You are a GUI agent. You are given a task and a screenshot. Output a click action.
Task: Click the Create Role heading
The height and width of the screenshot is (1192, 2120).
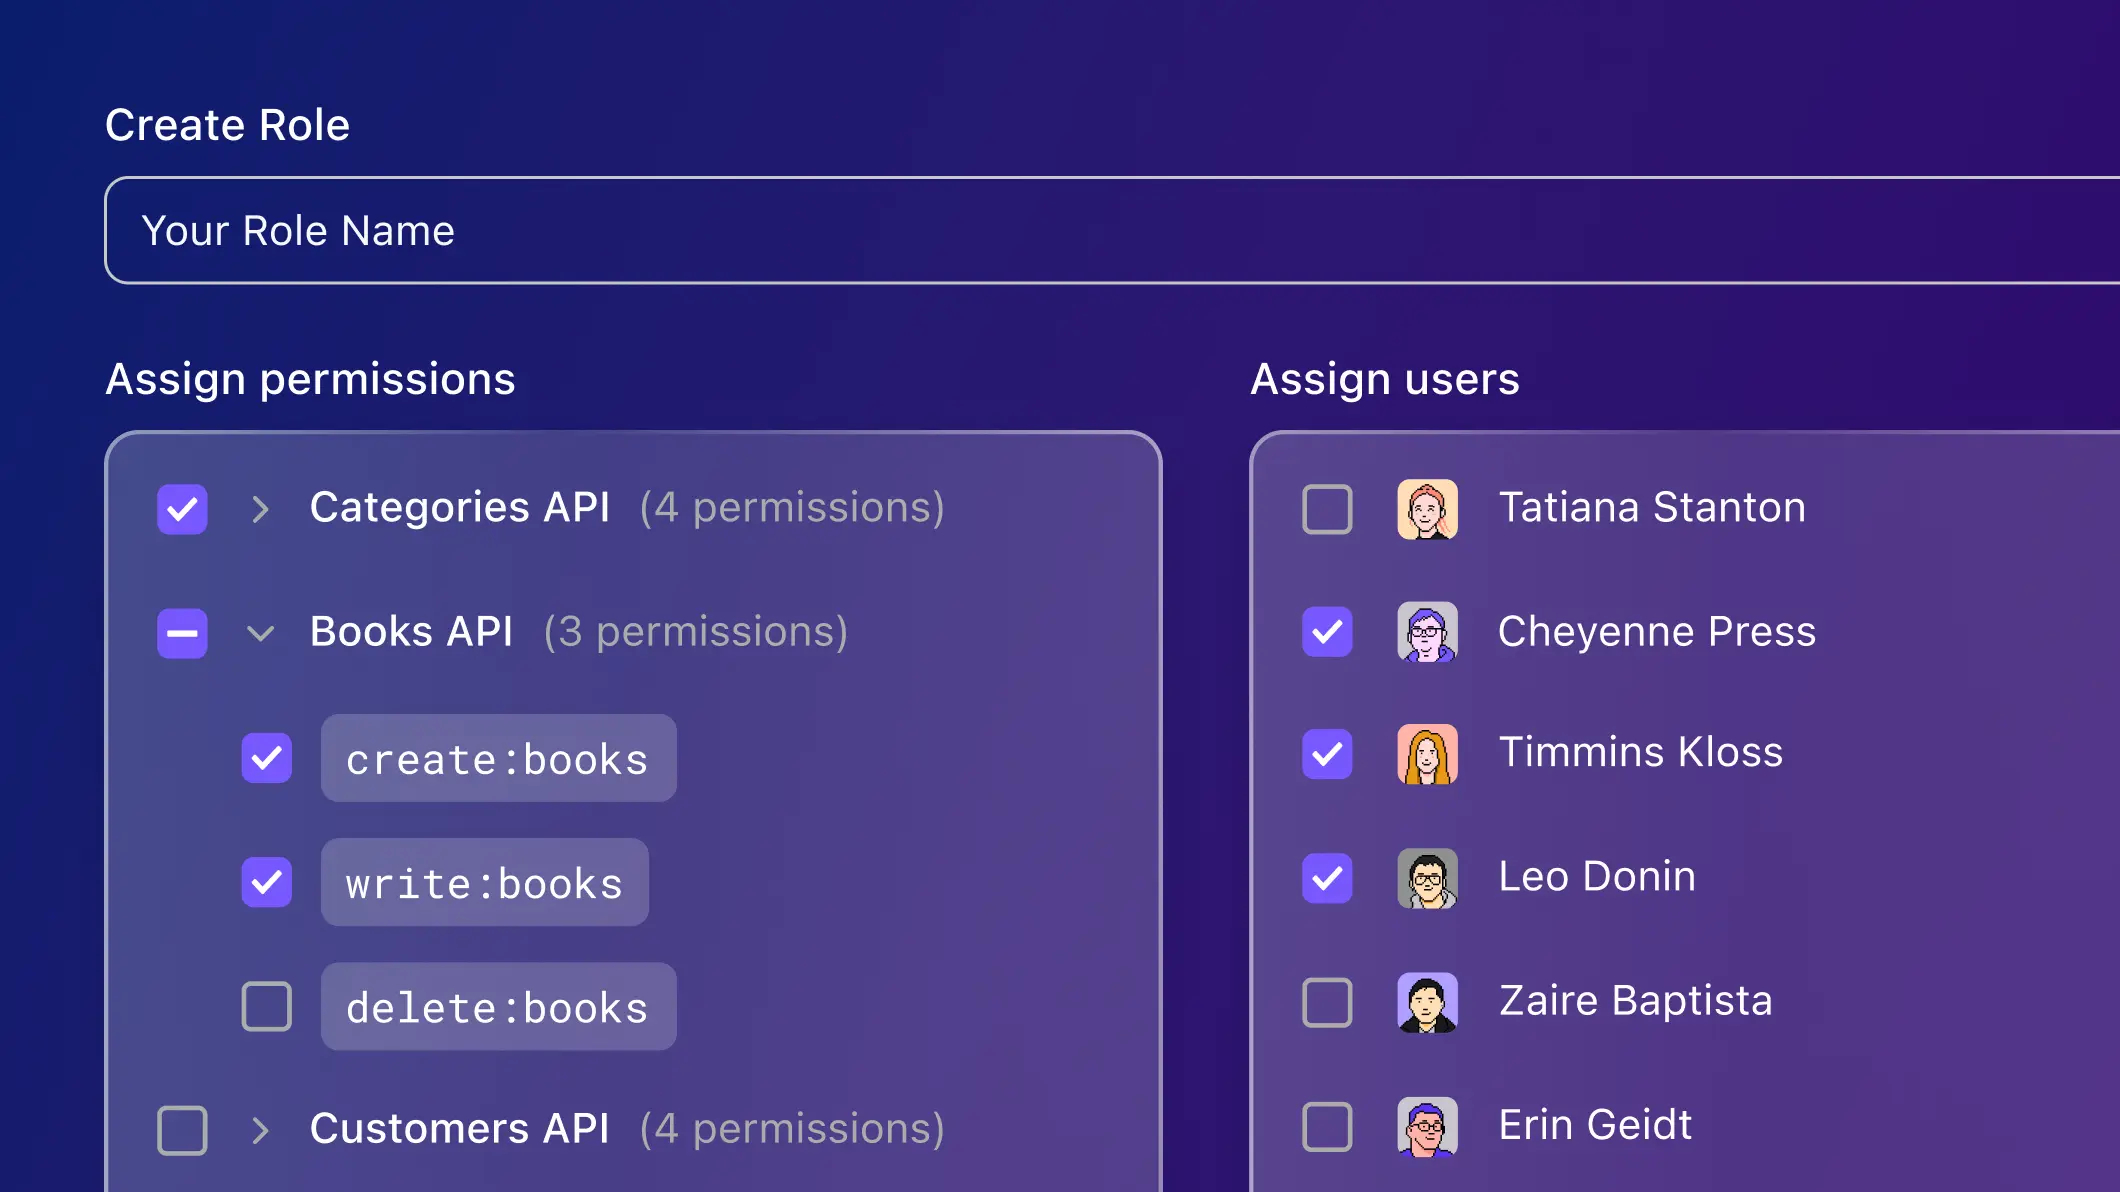click(227, 125)
